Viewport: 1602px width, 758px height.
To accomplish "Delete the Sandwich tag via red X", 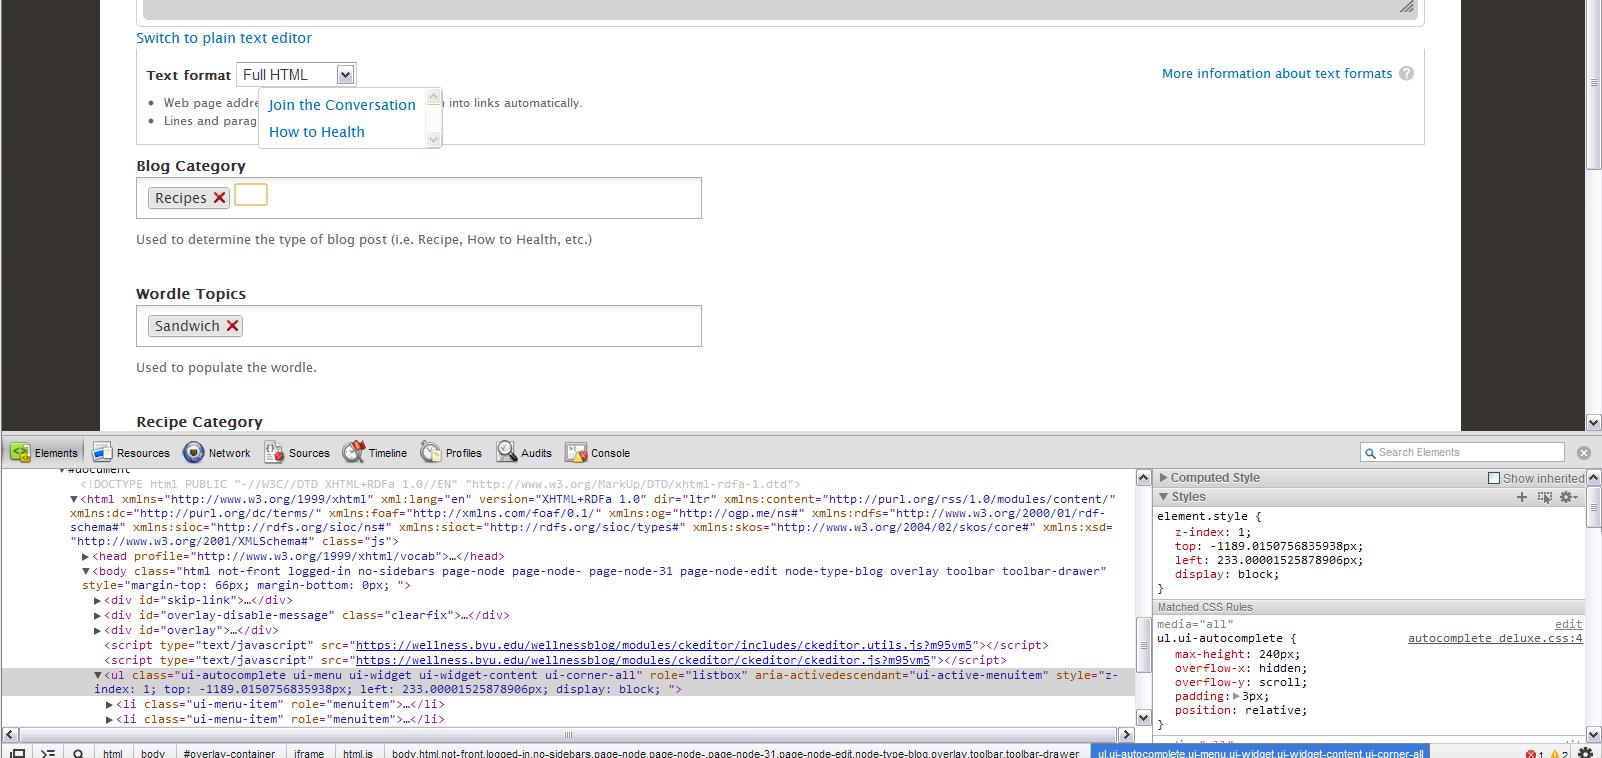I will point(233,326).
